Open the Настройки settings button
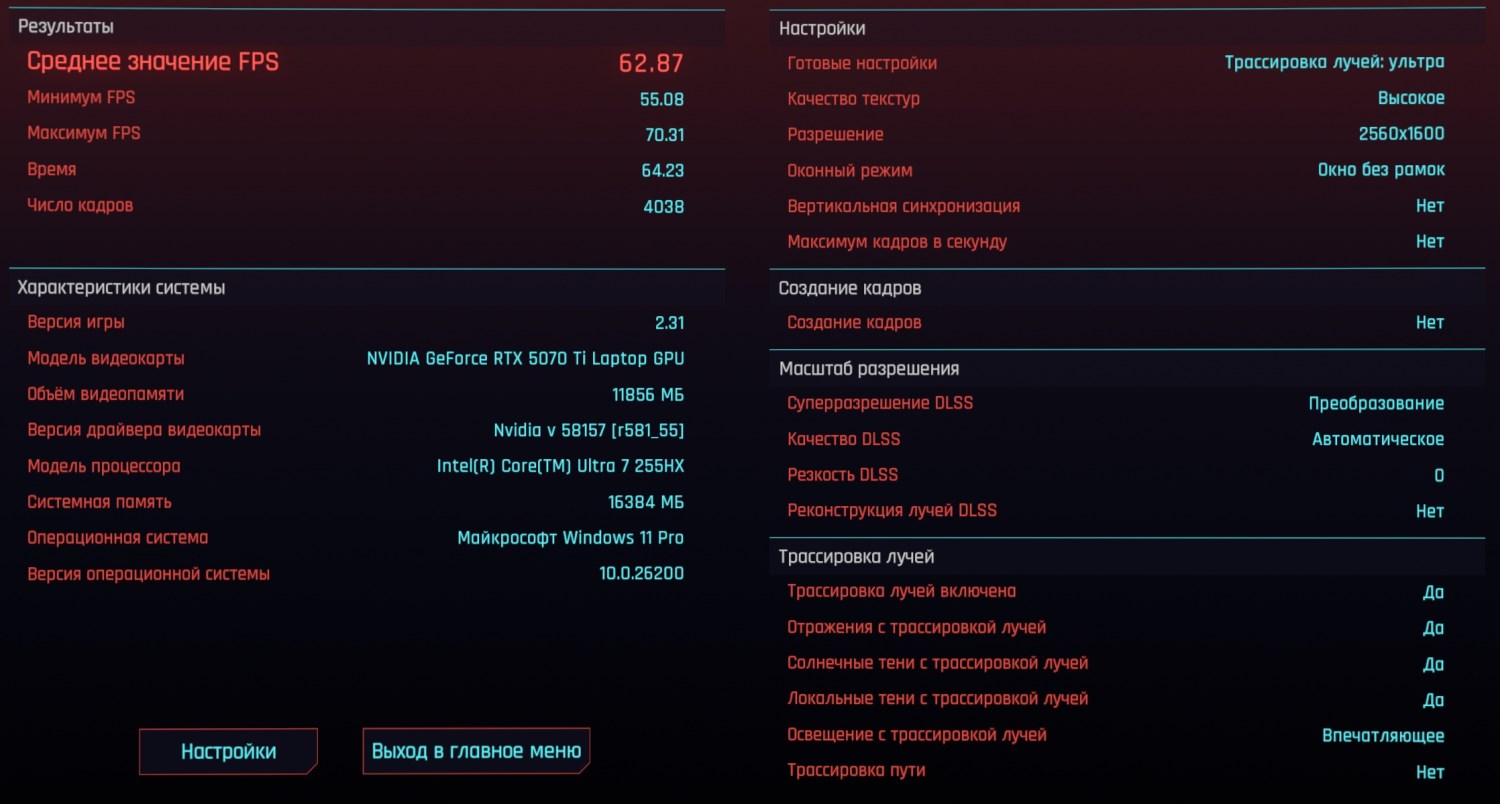This screenshot has height=804, width=1500. click(x=228, y=751)
